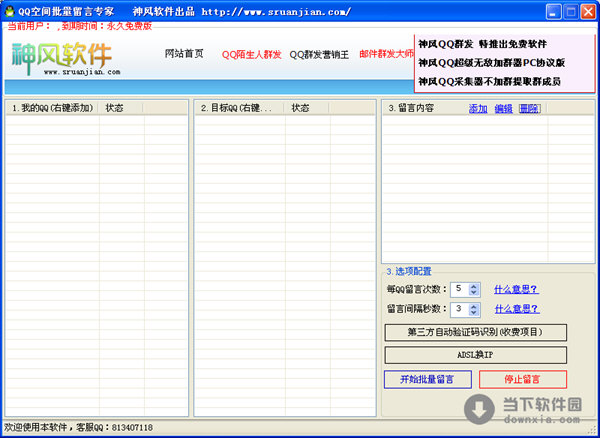Click the QQ penguin title bar icon
Image resolution: width=600 pixels, height=438 pixels.
click(9, 12)
